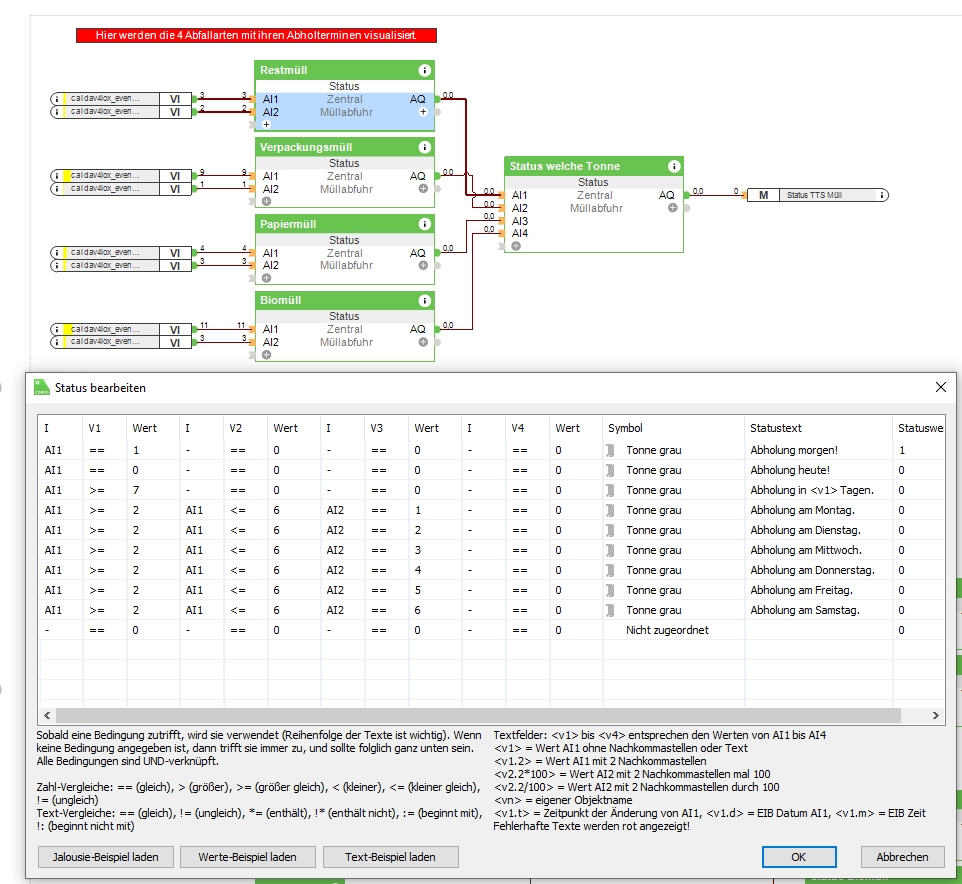Click info icon of first Biomüll caldav4lox input
962x884 pixels.
click(57, 329)
